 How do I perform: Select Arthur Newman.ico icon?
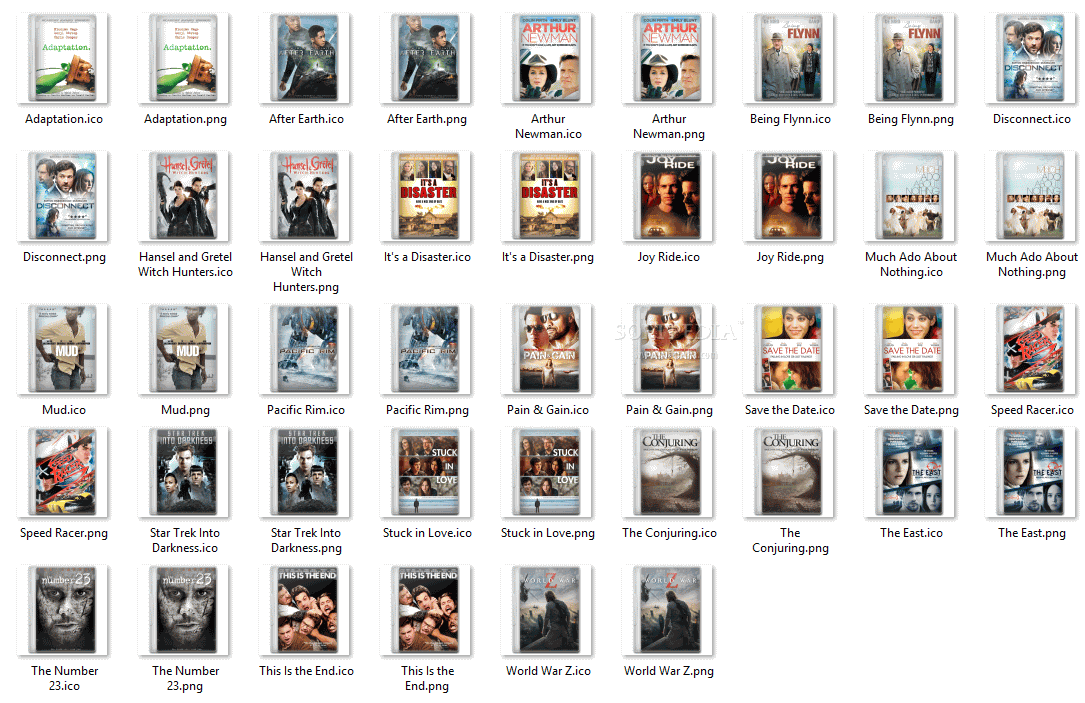point(548,58)
